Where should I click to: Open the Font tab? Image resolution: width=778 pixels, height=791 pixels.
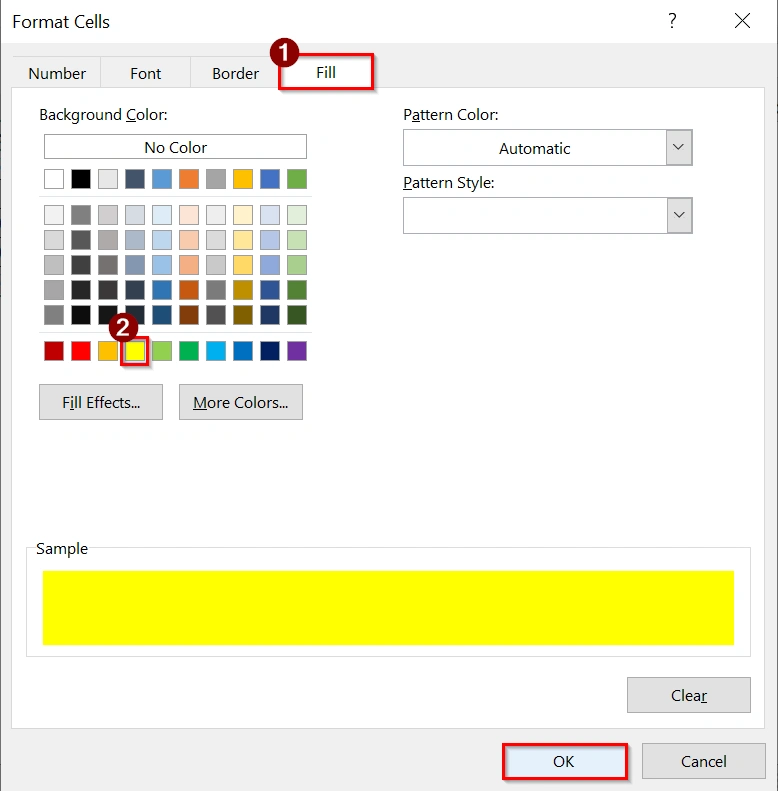pyautogui.click(x=145, y=73)
